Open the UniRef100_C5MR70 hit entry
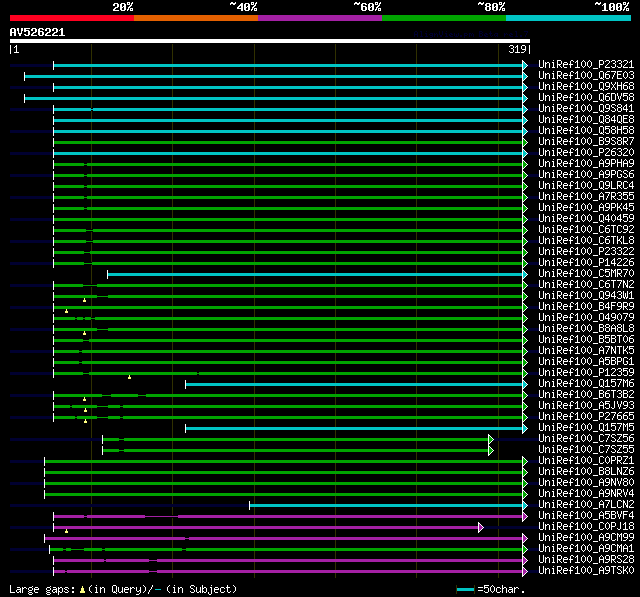Image resolution: width=640 pixels, height=597 pixels. (x=585, y=274)
